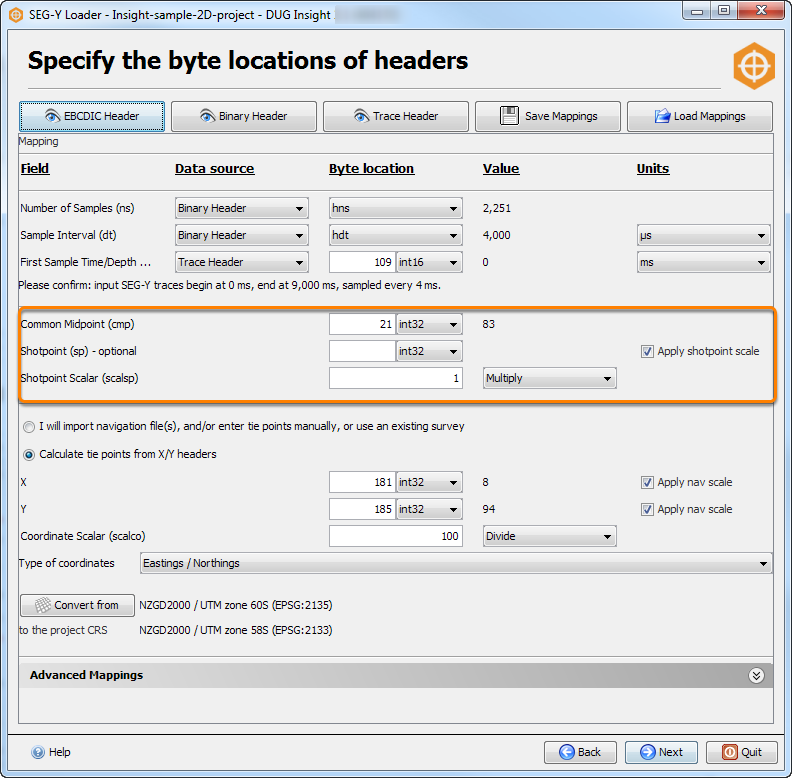Open data source dropdown for First Sample Time
792x778 pixels.
[242, 262]
